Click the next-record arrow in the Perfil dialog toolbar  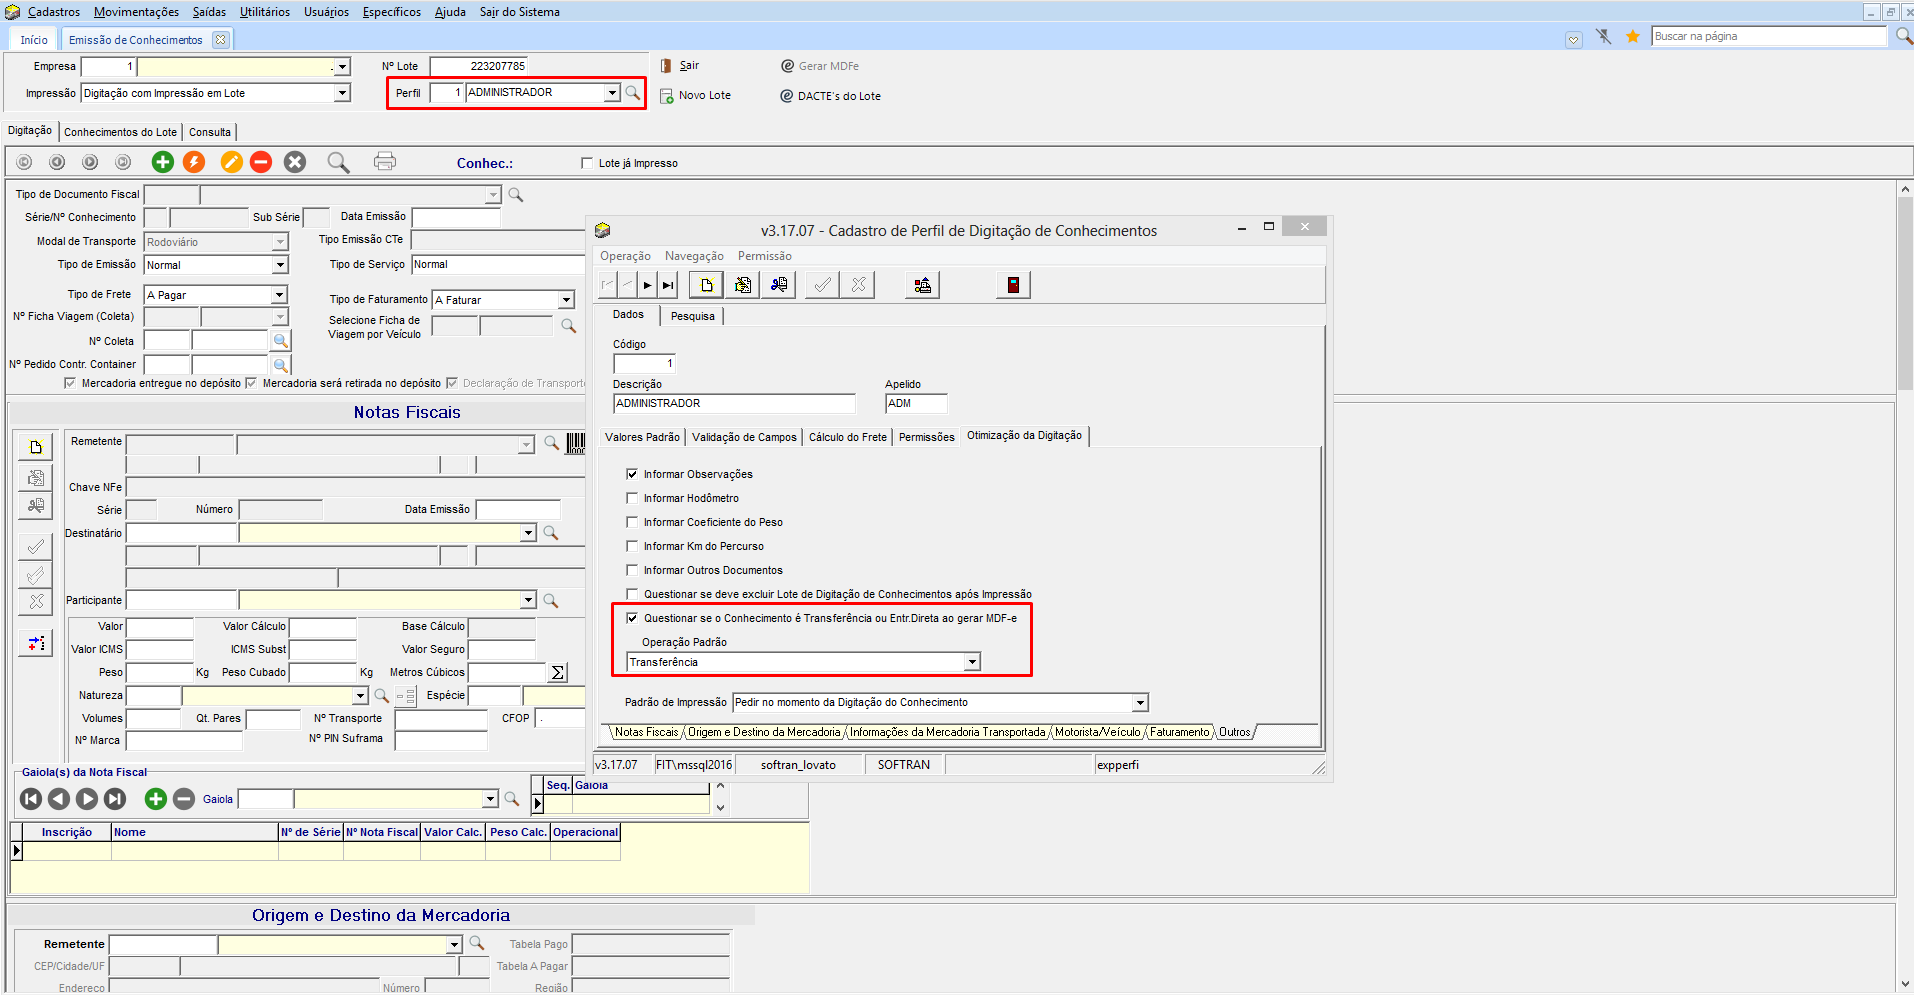(648, 285)
